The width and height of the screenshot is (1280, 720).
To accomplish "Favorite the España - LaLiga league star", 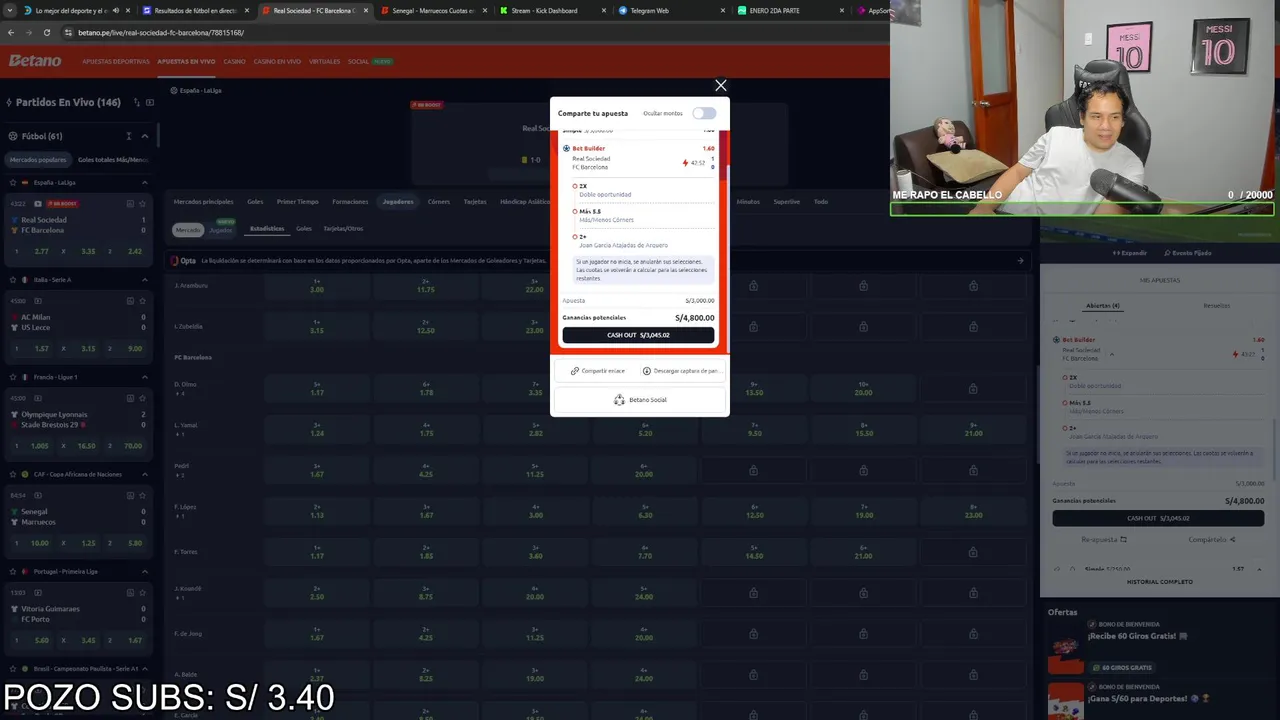I will [12, 183].
